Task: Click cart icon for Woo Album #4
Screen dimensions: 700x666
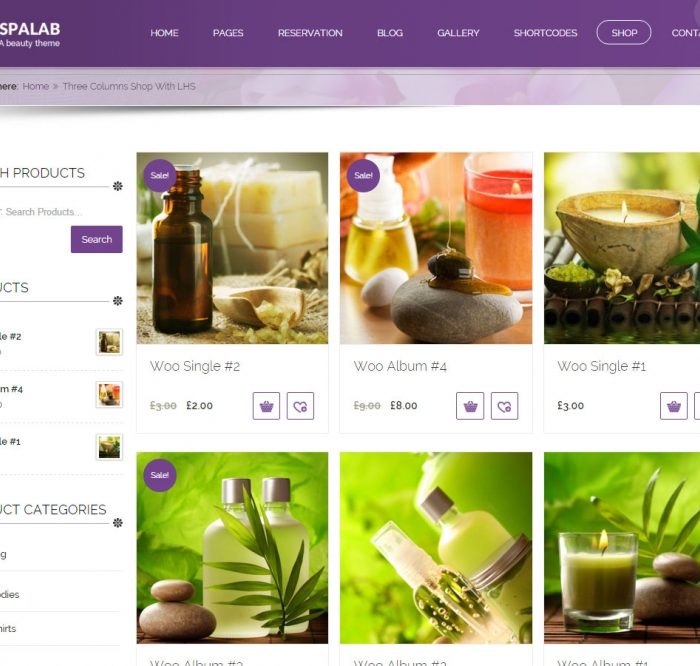Action: click(x=470, y=406)
